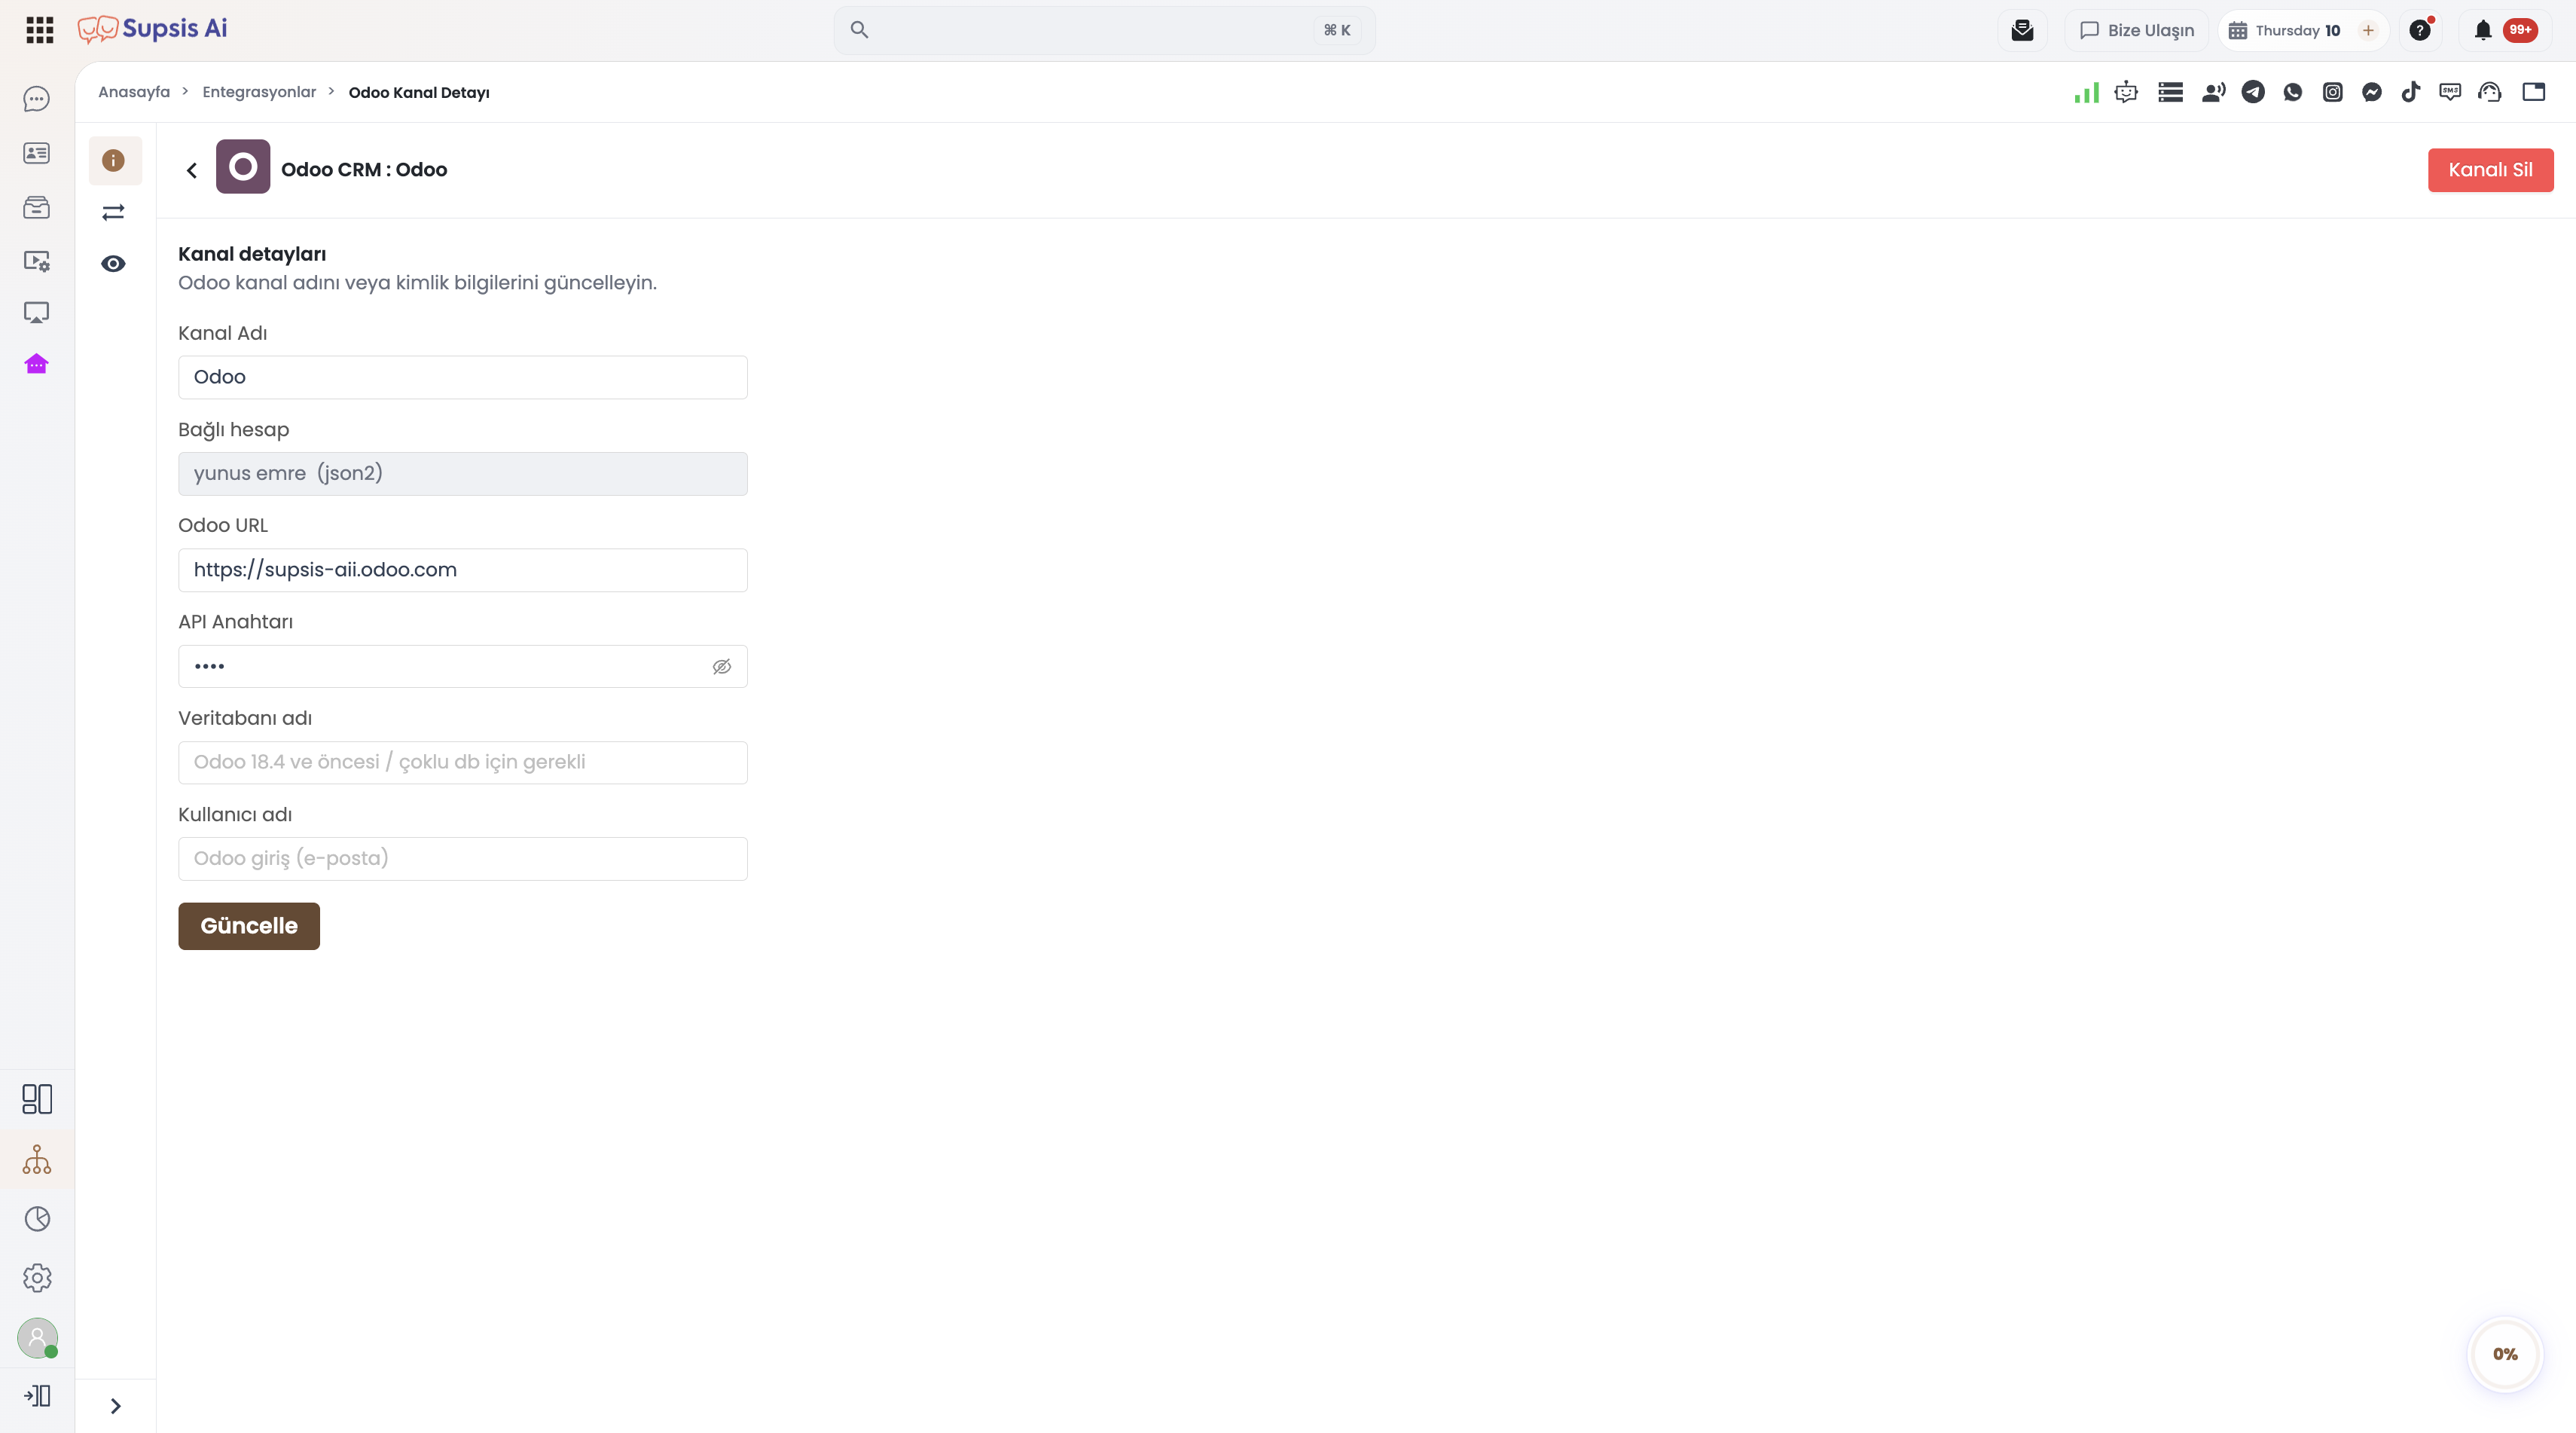Click the server list rows icon

[x=2170, y=92]
